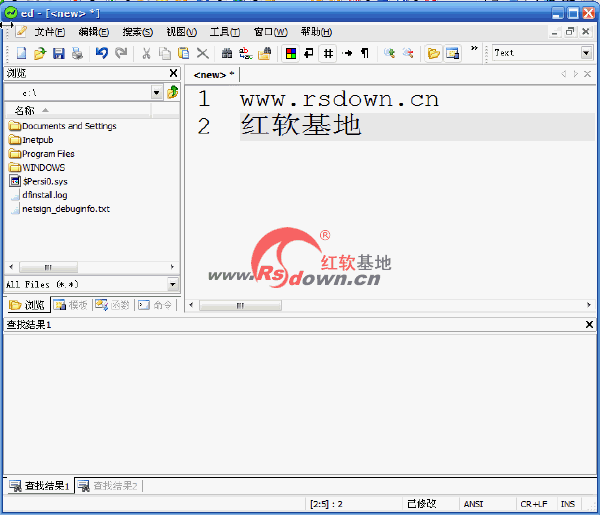The width and height of the screenshot is (600, 515).
Task: Toggle tab marks arrow button
Action: 347,53
